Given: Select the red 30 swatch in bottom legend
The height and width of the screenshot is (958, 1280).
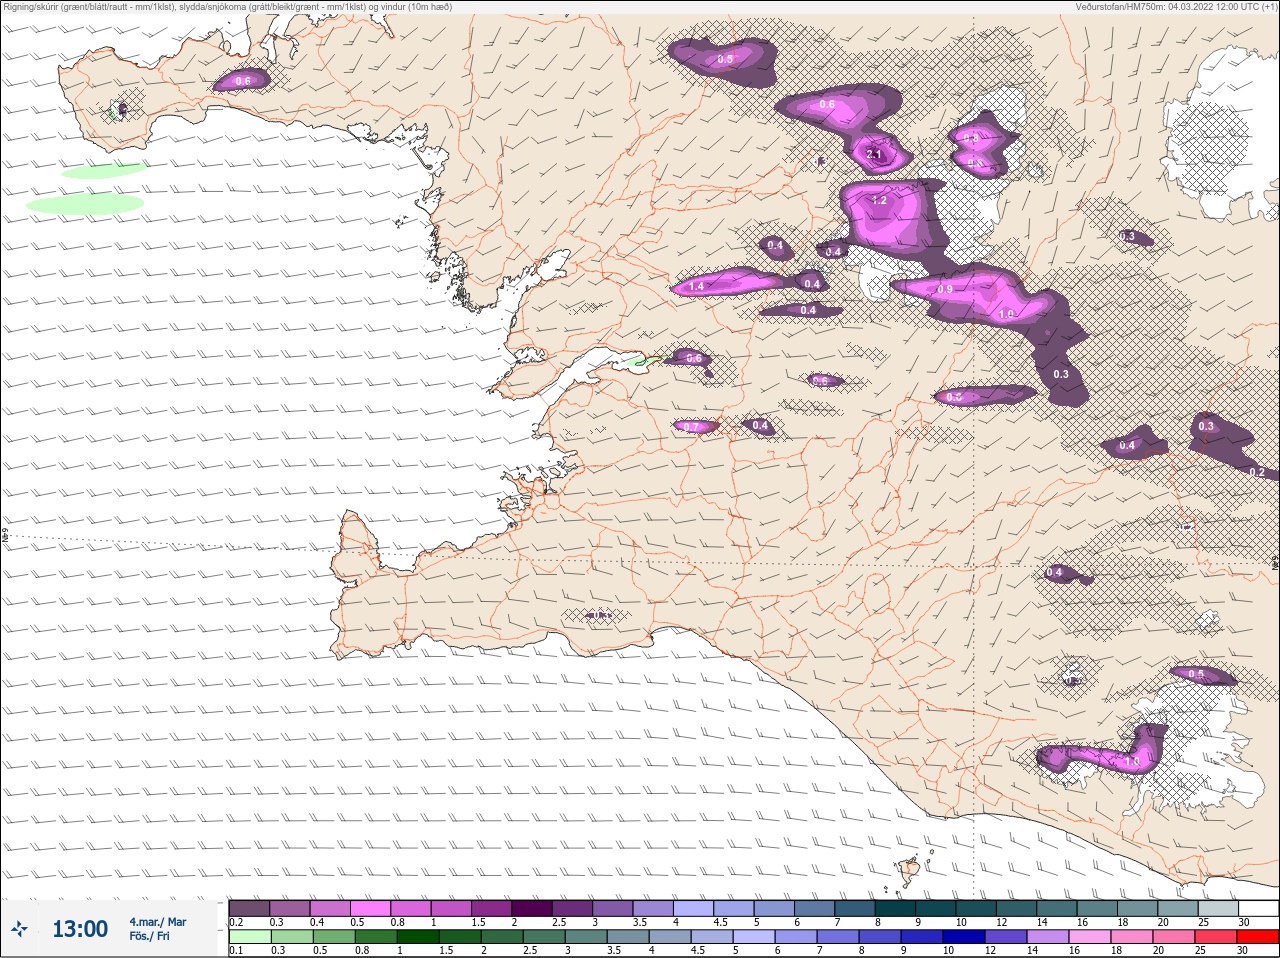Looking at the screenshot, I should point(1256,937).
